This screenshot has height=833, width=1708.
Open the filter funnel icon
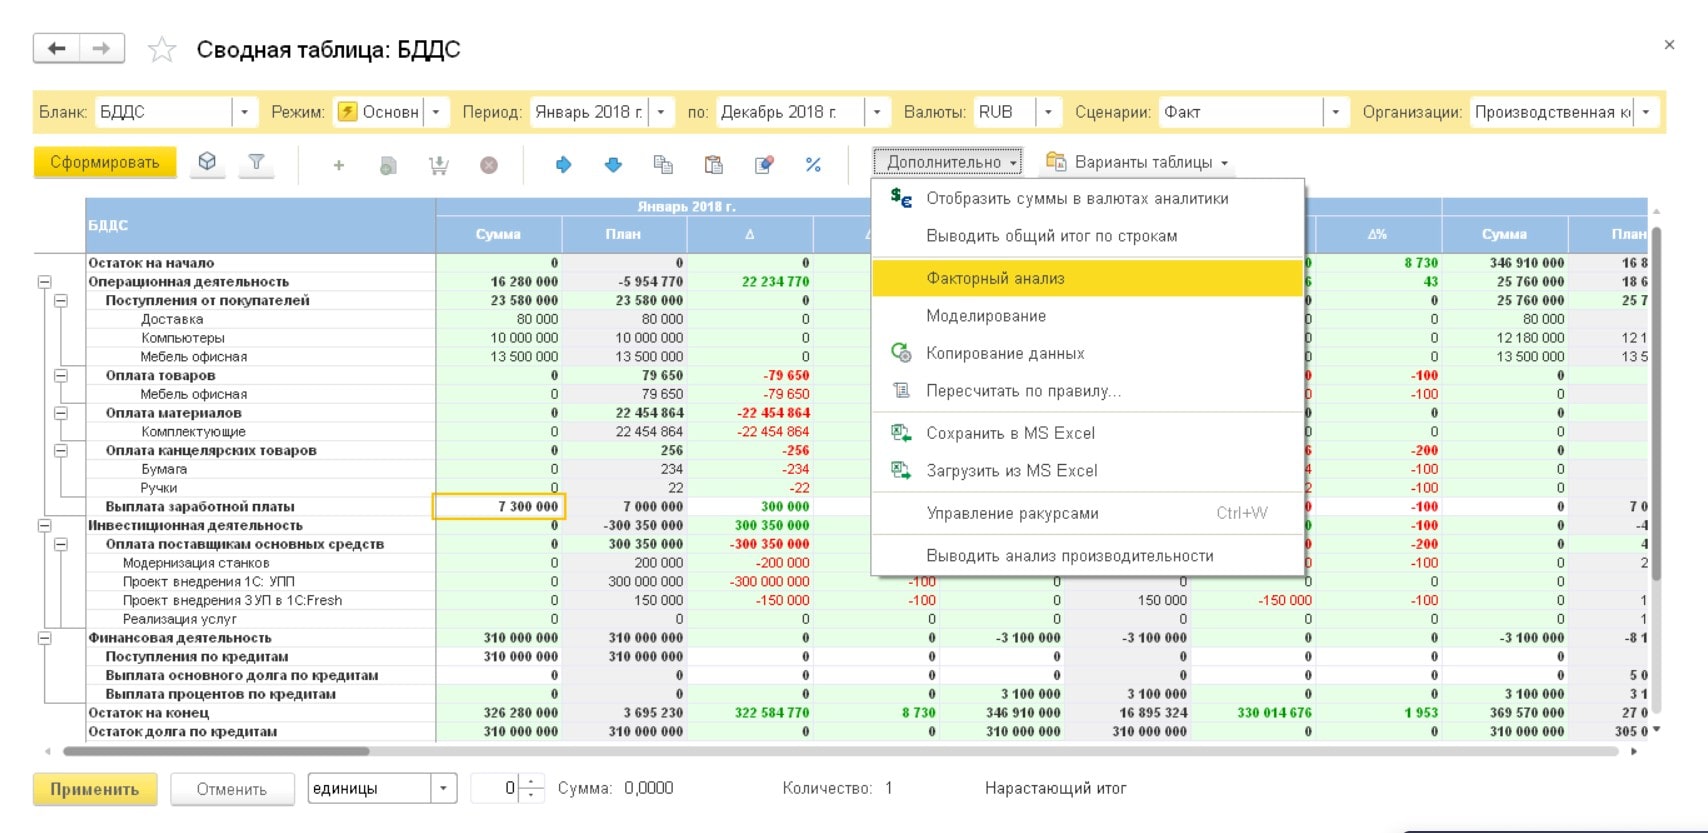pos(256,162)
